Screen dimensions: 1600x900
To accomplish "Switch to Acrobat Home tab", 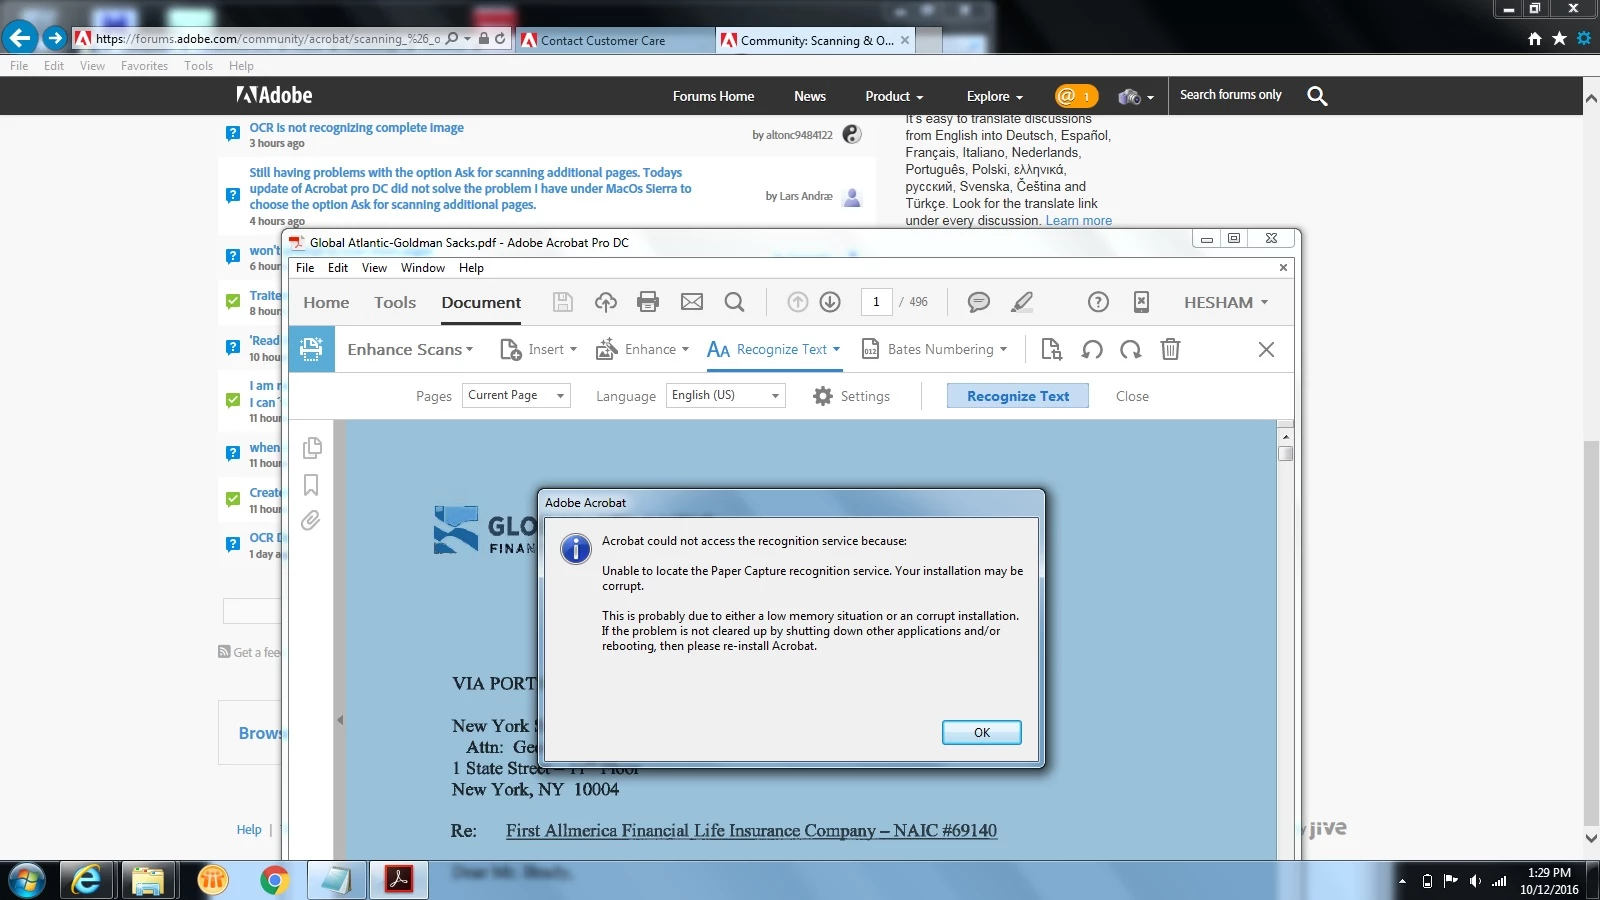I will 326,302.
